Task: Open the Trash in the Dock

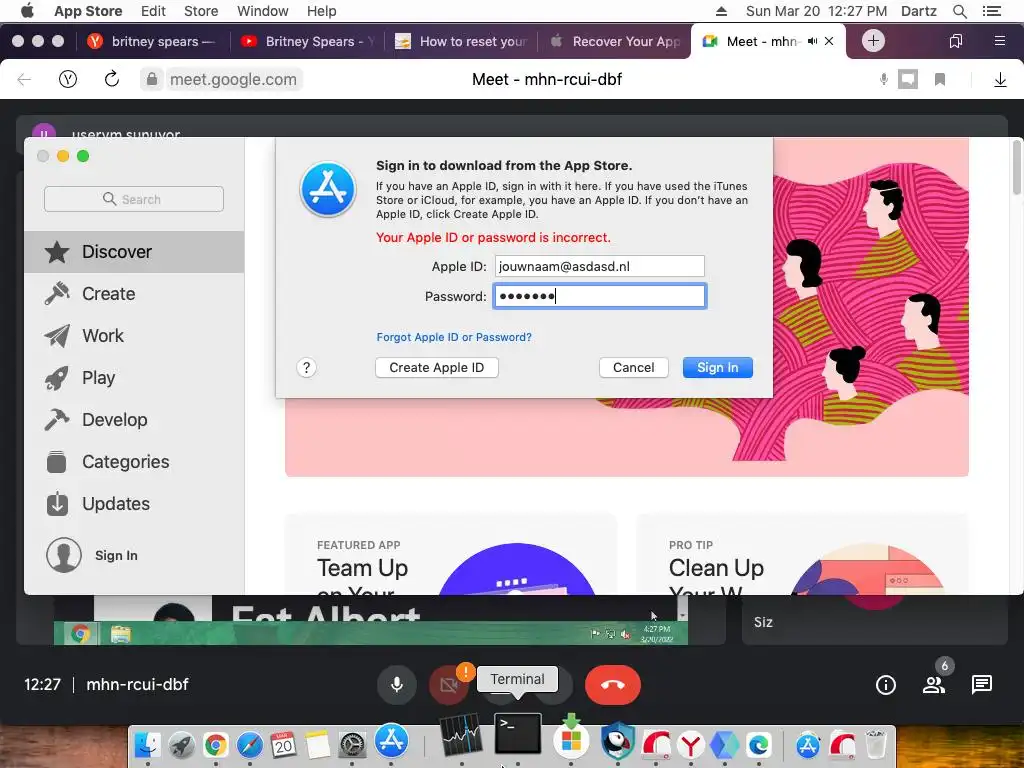Action: click(876, 744)
